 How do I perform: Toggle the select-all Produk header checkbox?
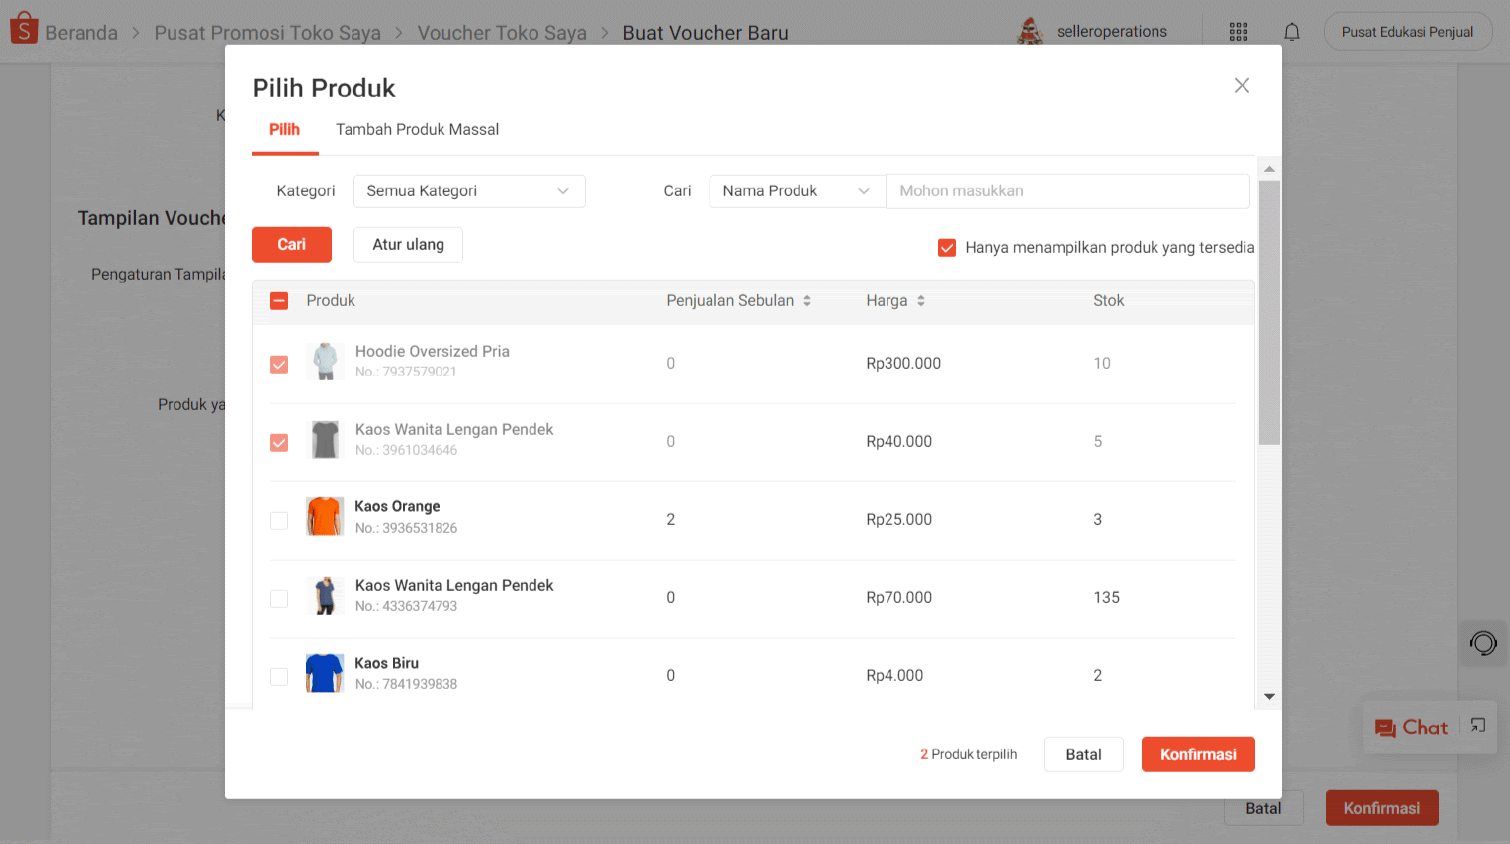click(x=279, y=301)
